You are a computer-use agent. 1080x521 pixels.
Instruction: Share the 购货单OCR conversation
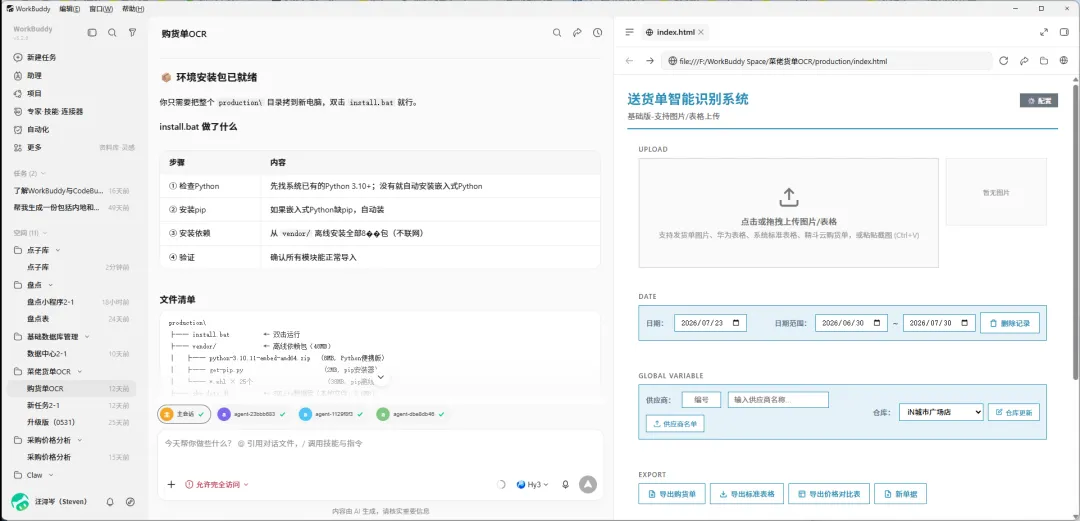click(x=577, y=32)
